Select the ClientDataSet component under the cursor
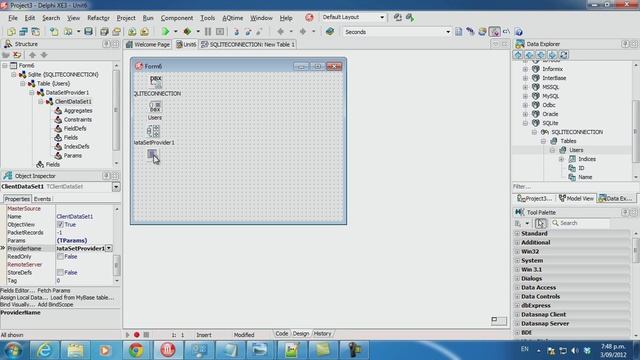Screen dimensions: 640x360 coord(152,155)
